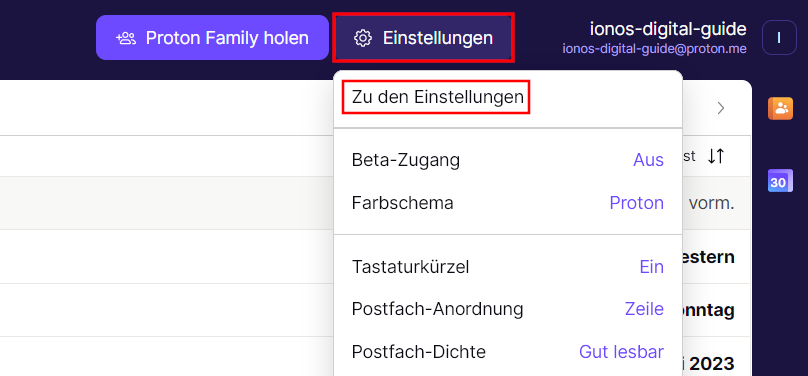
Task: Toggle Tastaturkürzel value Ein
Action: [x=651, y=267]
